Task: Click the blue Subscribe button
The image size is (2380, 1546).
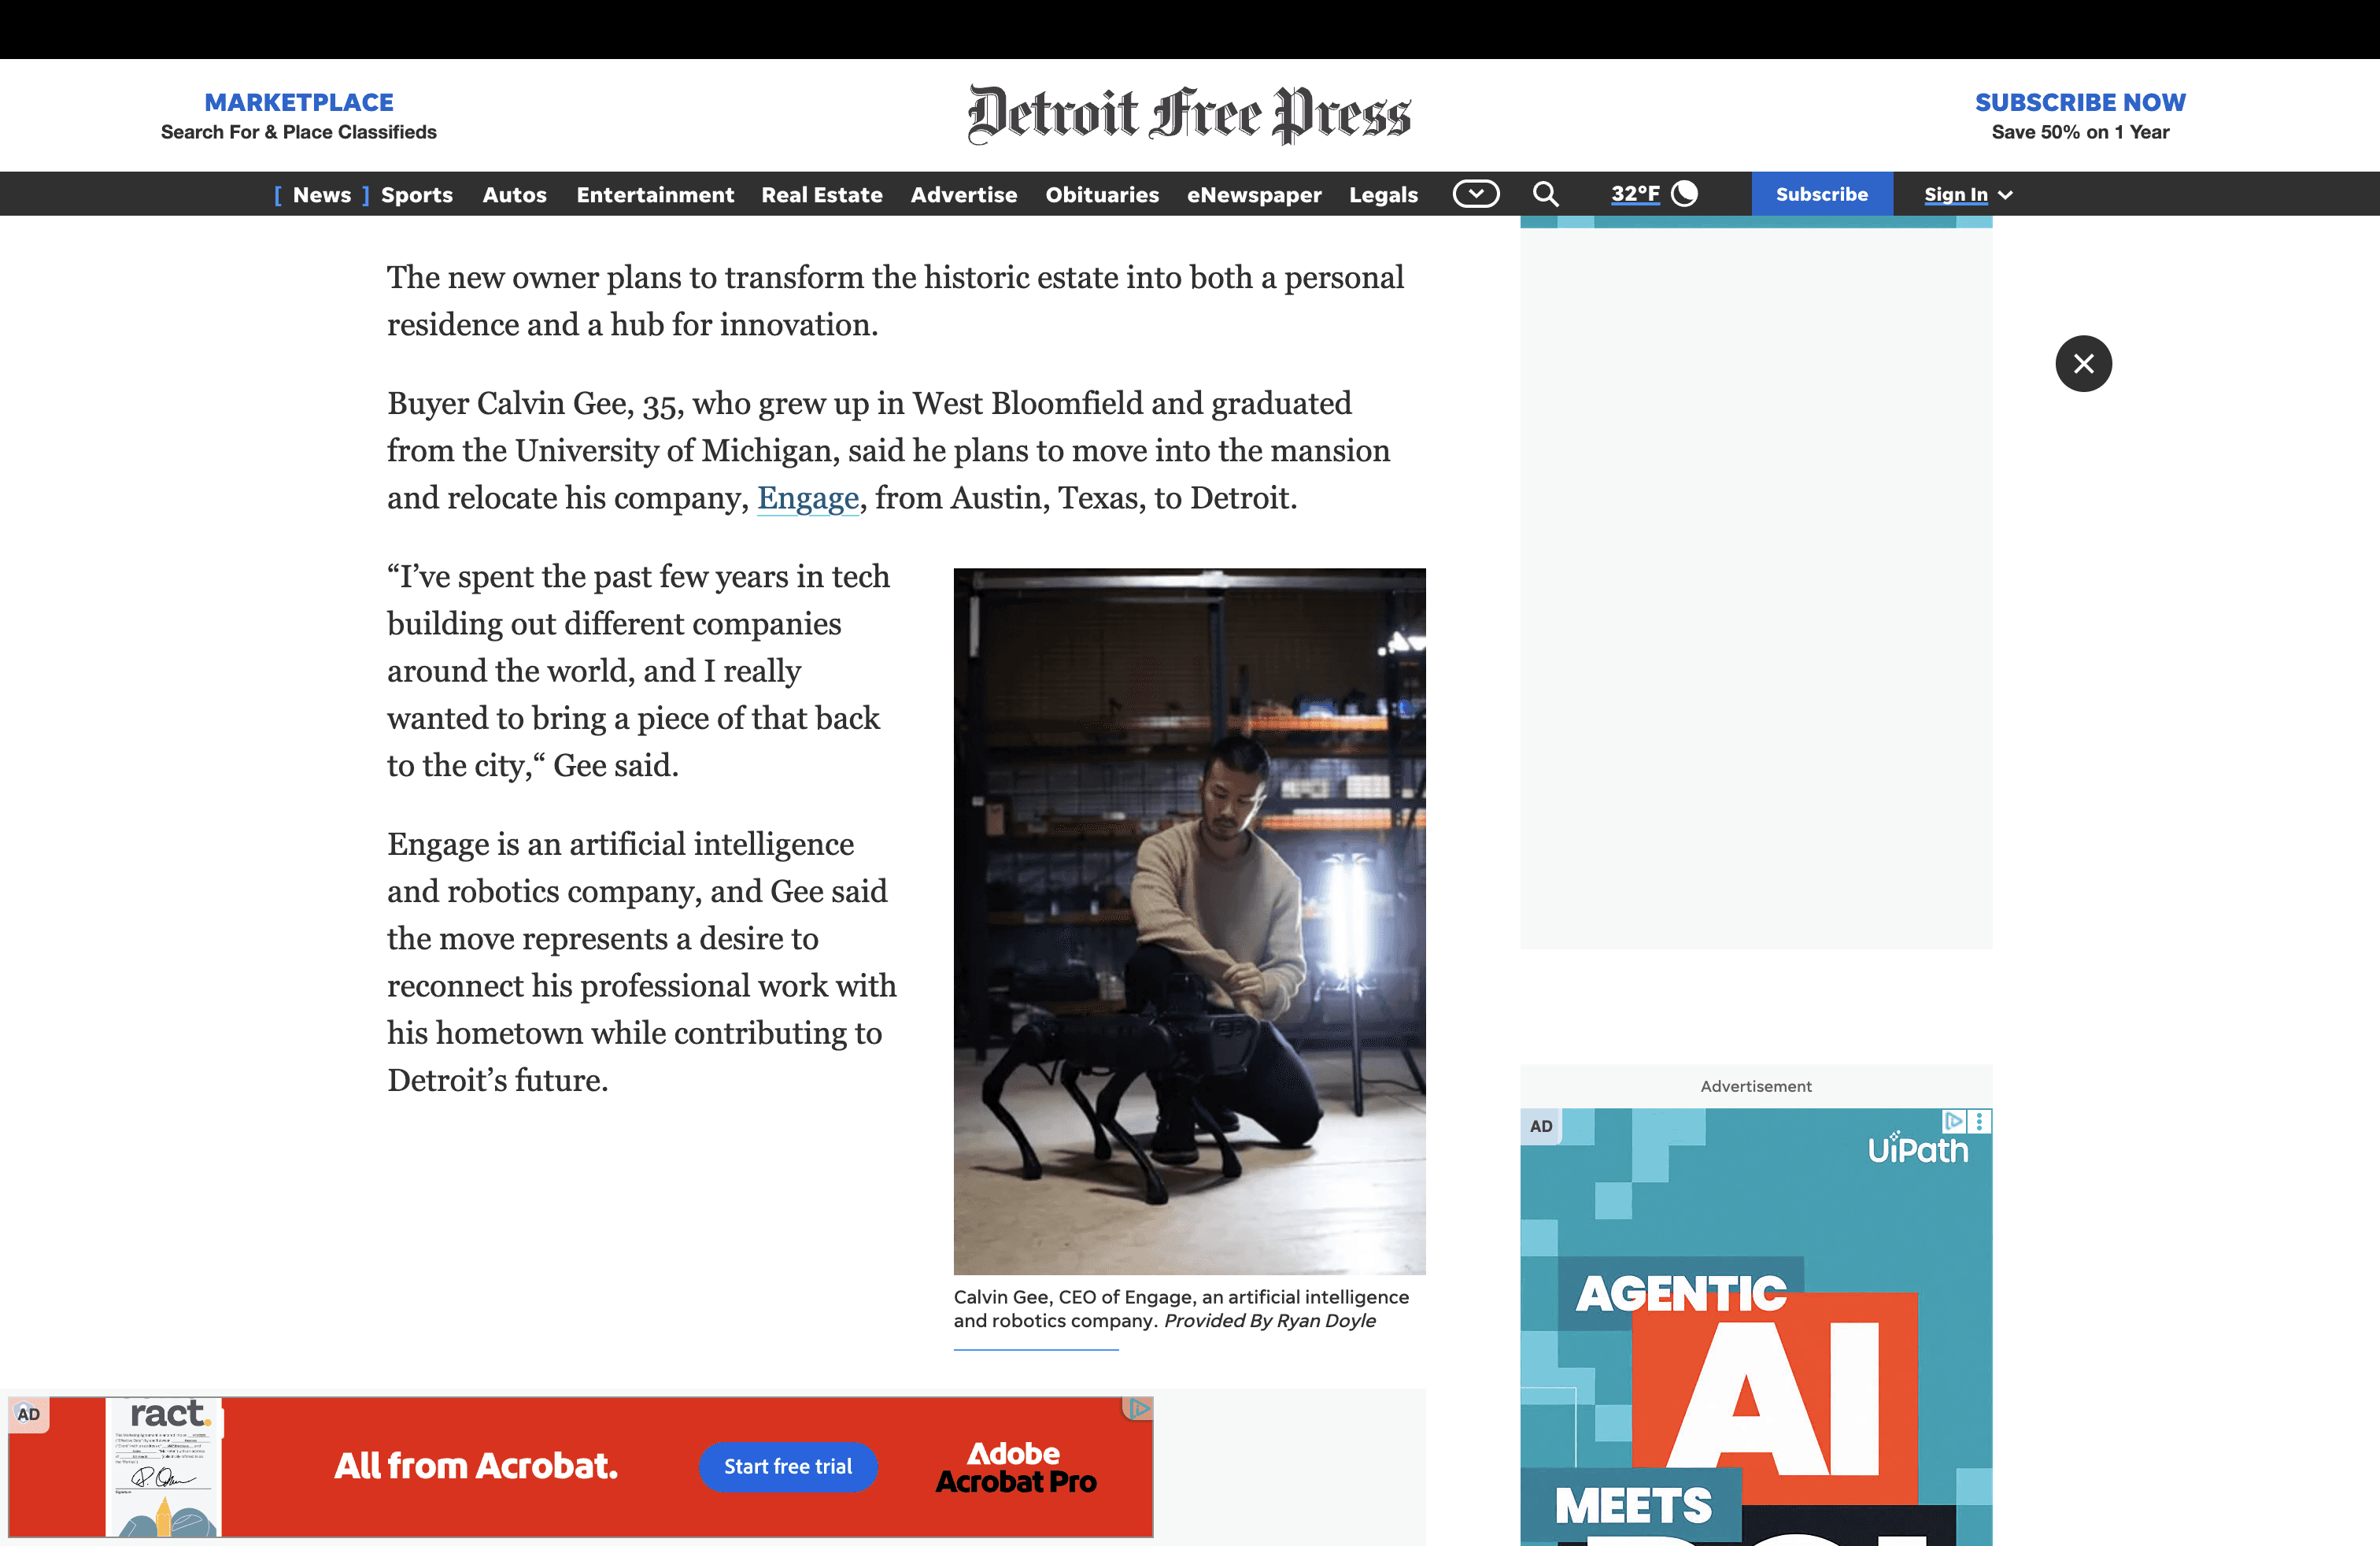Action: pos(1821,194)
